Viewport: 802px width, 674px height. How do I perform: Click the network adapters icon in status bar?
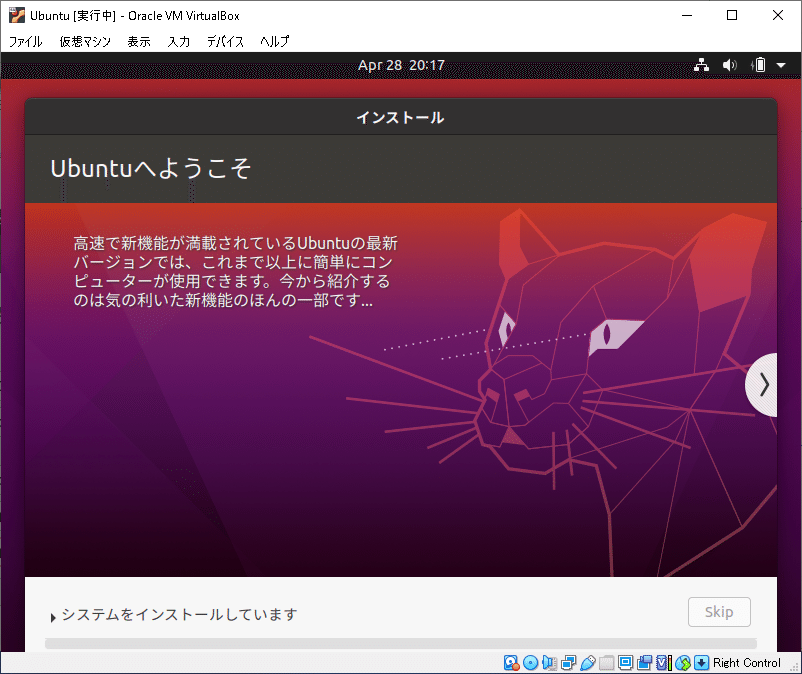click(x=568, y=663)
